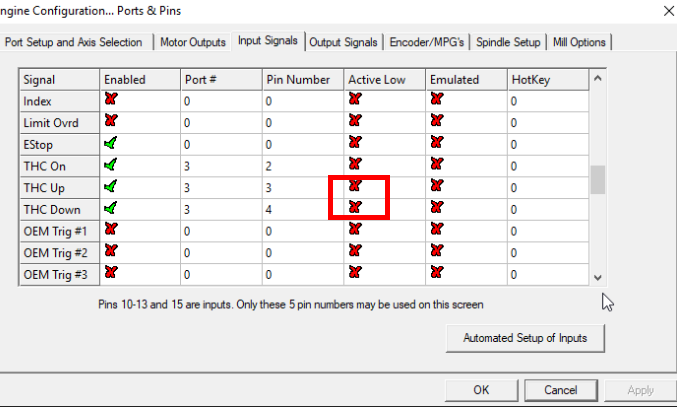Toggle the EStop Enabled green checkmark

[110, 143]
